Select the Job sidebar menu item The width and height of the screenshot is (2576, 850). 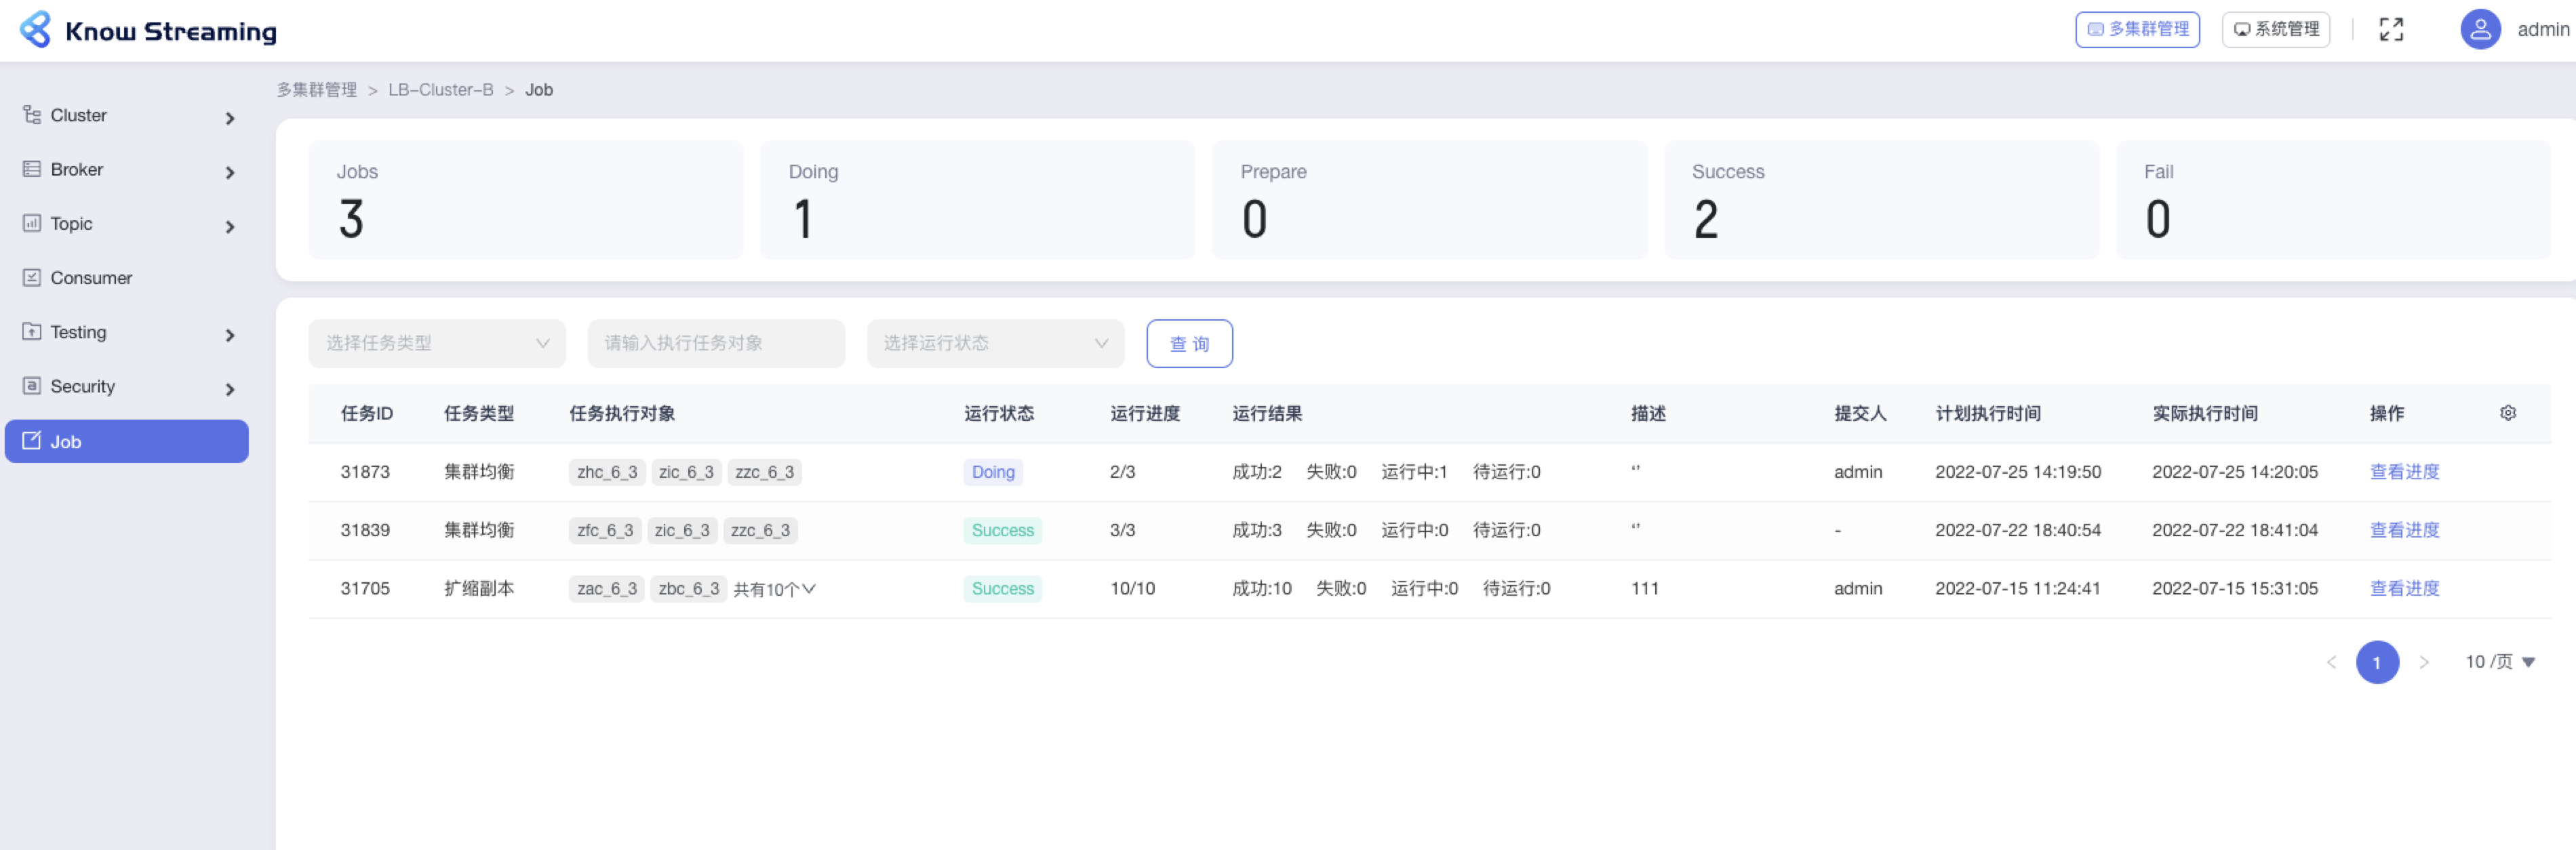127,441
